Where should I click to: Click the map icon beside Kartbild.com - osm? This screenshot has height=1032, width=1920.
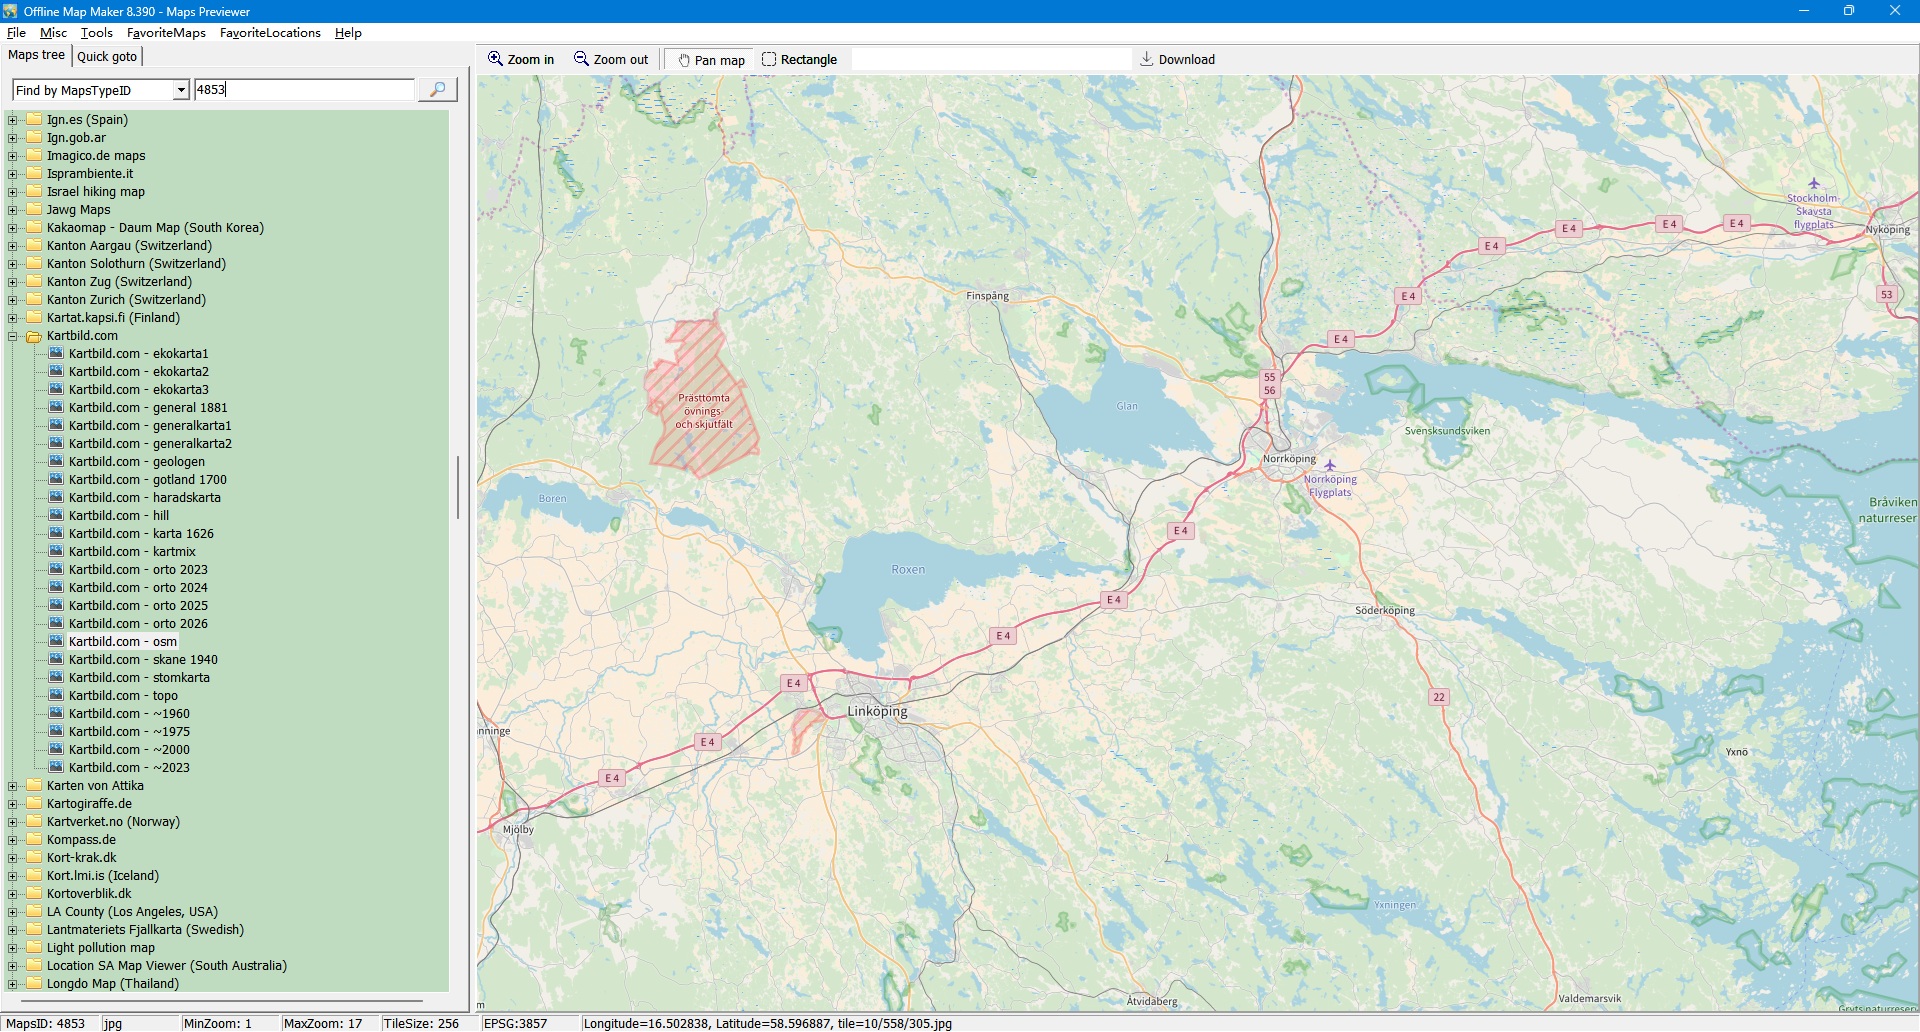click(x=56, y=641)
